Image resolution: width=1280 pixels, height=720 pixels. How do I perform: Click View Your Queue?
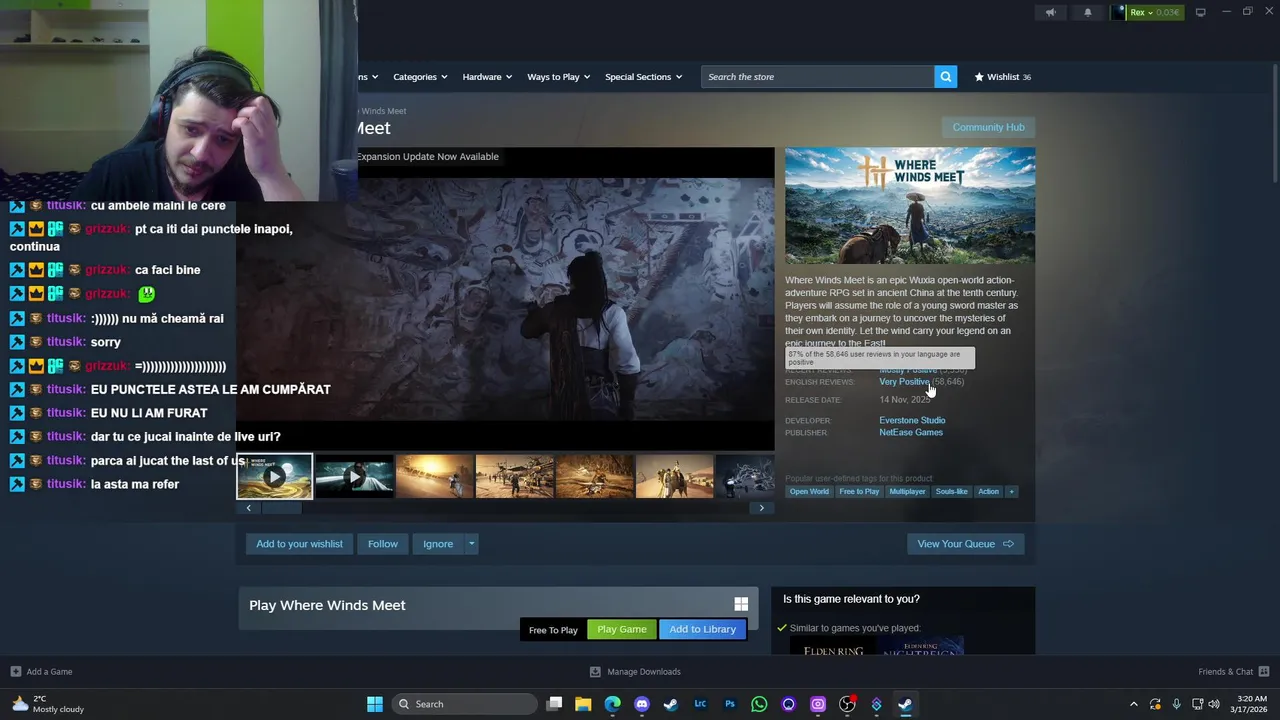[965, 544]
